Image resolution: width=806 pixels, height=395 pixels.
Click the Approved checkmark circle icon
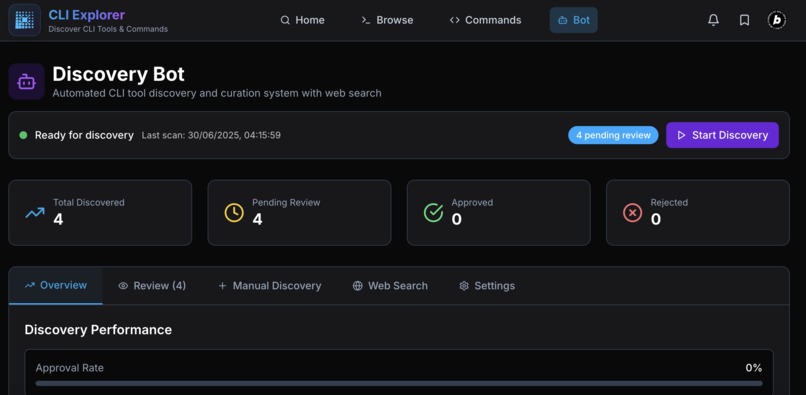tap(433, 213)
